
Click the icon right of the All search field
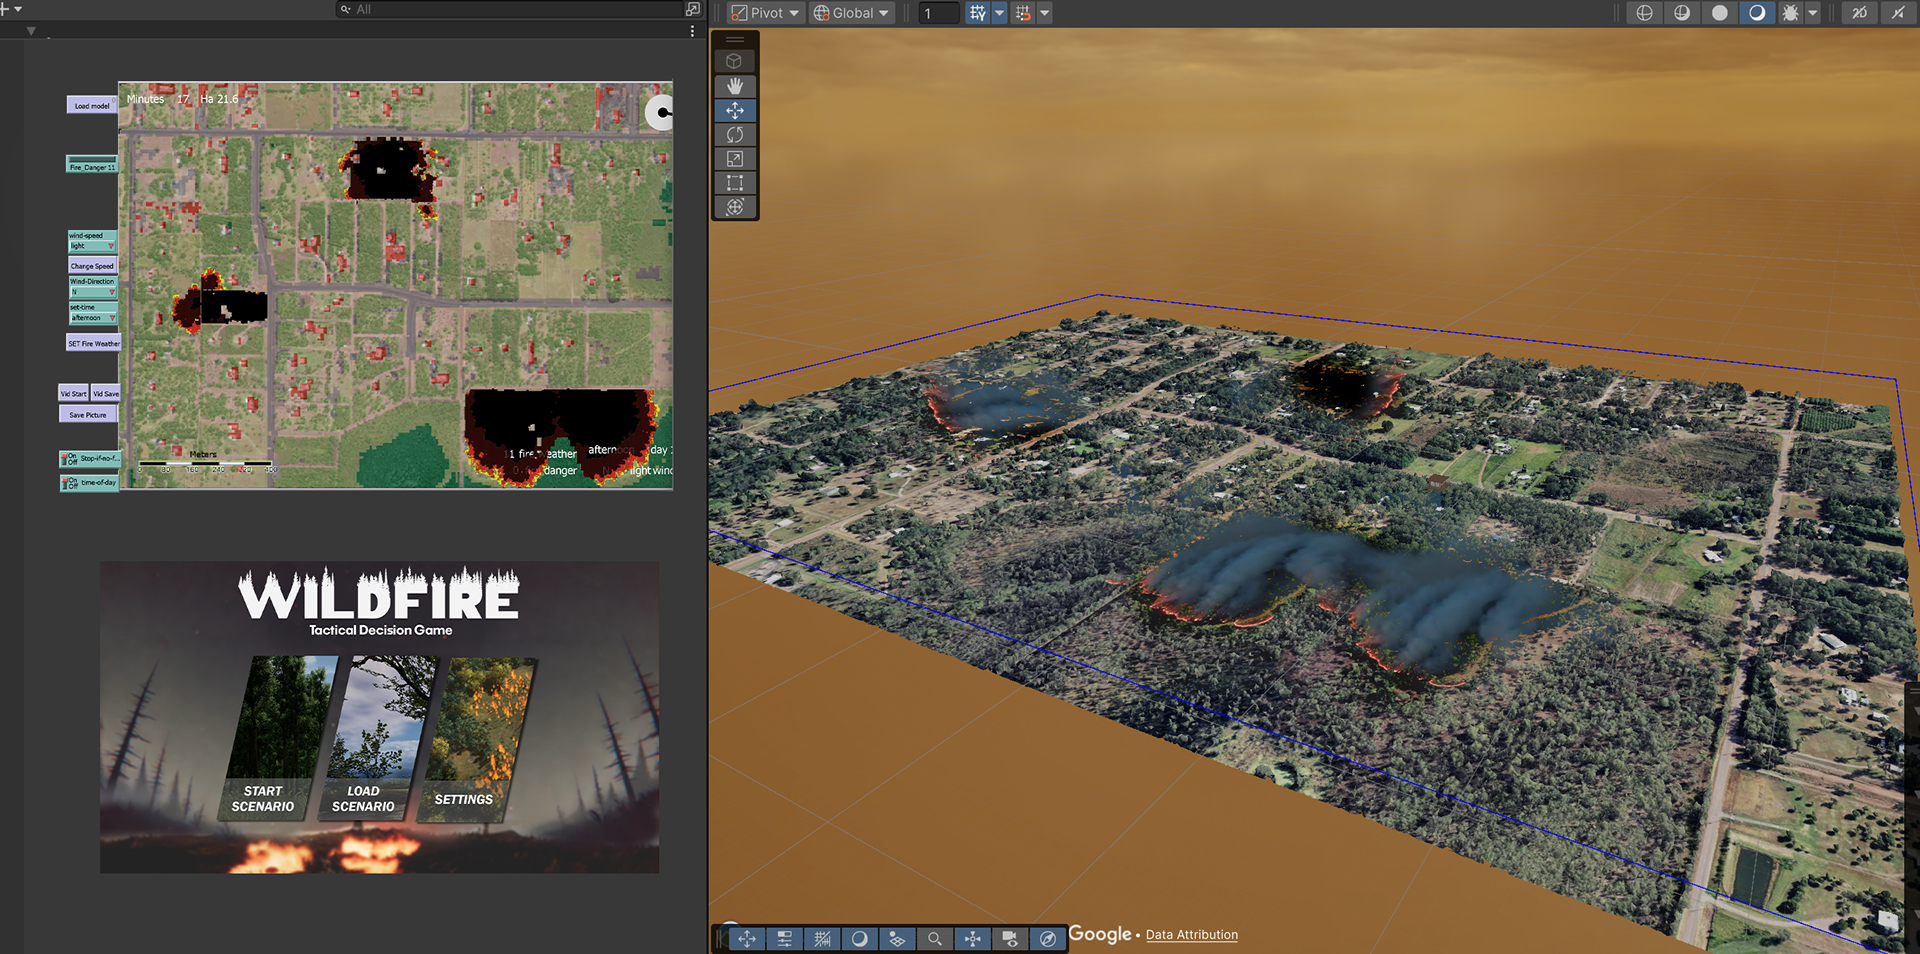click(x=693, y=9)
